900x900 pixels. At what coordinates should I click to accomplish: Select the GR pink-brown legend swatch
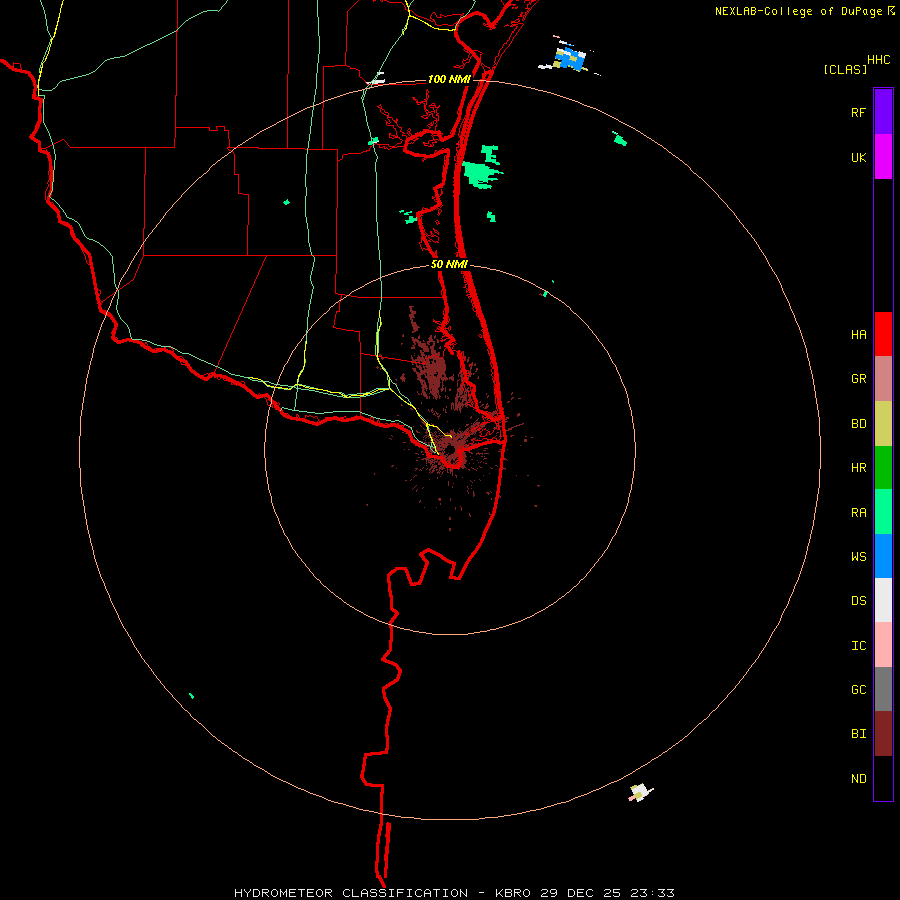pos(883,379)
